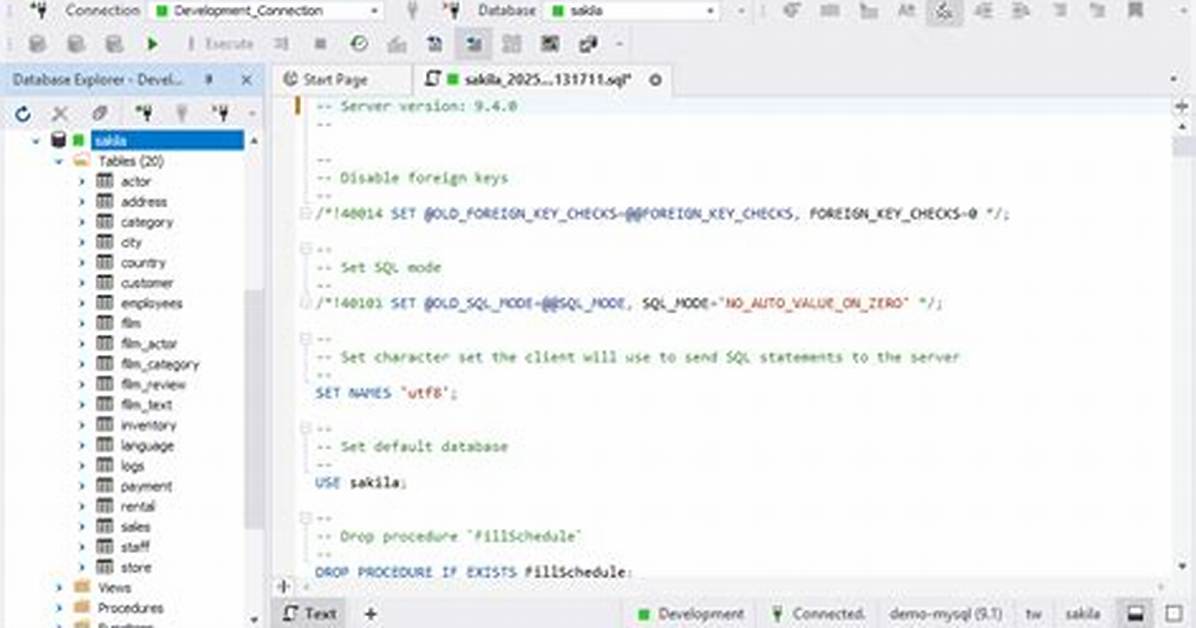
Task: Open the document tabs list dropdown arrow
Action: pyautogui.click(x=1173, y=79)
